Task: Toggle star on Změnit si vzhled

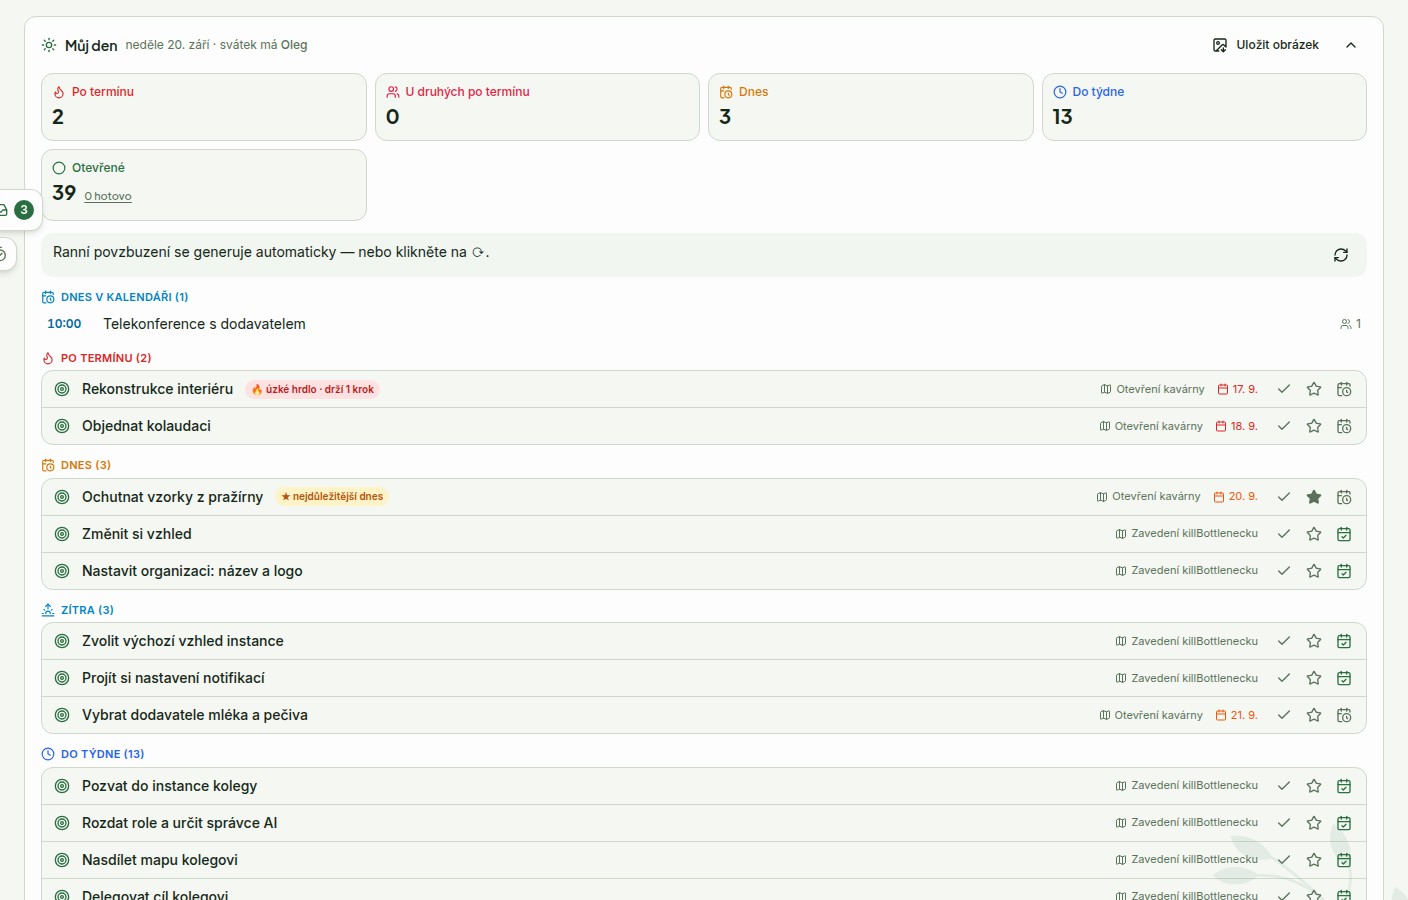Action: tap(1314, 534)
